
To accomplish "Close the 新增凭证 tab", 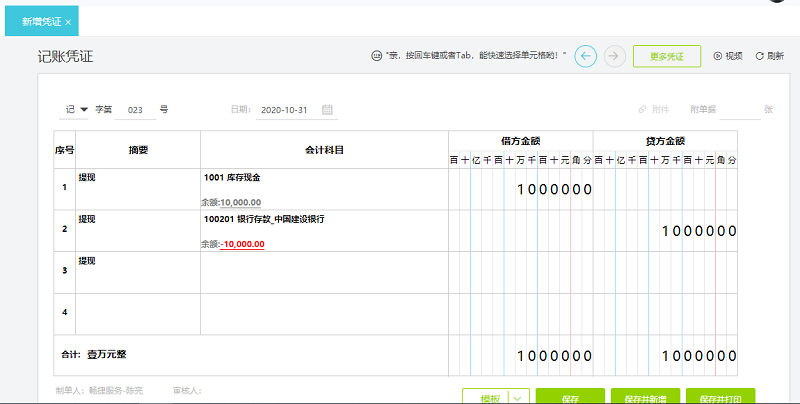I will click(x=68, y=22).
